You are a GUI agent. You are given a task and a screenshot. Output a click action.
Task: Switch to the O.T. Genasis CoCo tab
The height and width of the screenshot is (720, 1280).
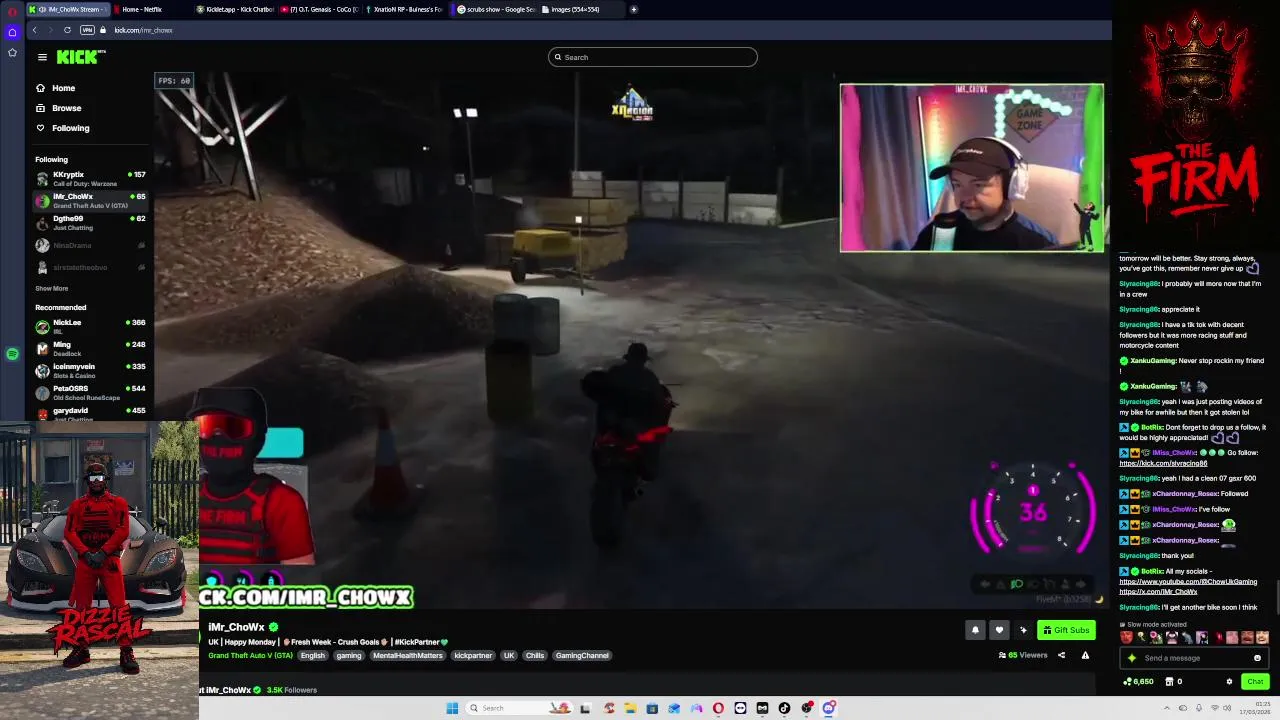click(318, 9)
